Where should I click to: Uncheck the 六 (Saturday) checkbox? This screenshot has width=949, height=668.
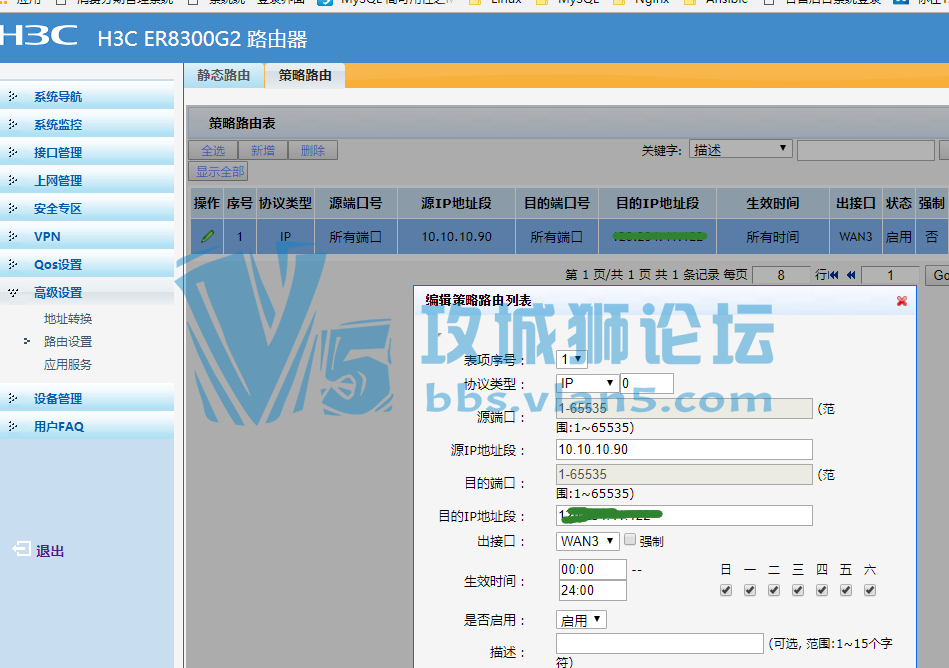coord(870,590)
